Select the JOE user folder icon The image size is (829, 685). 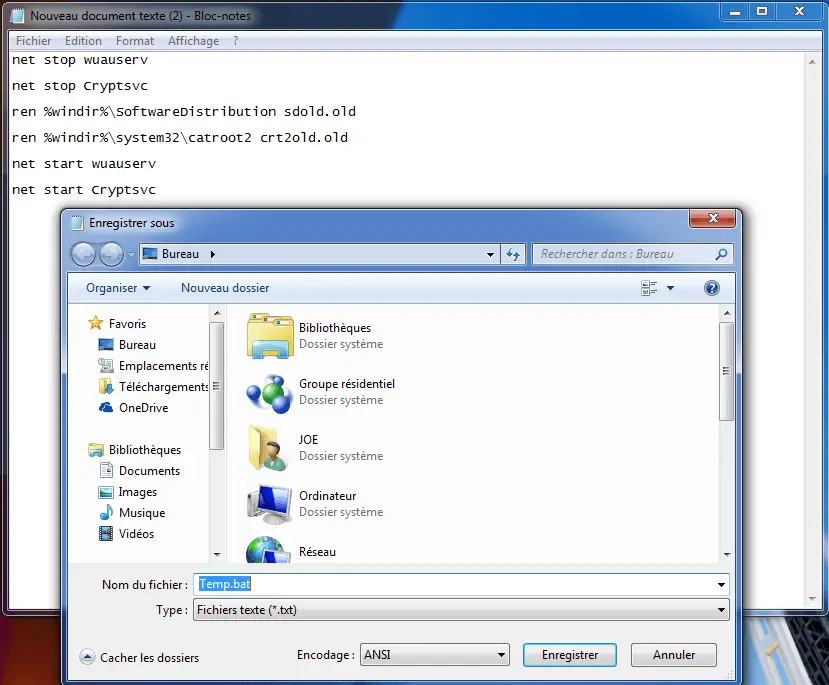269,448
